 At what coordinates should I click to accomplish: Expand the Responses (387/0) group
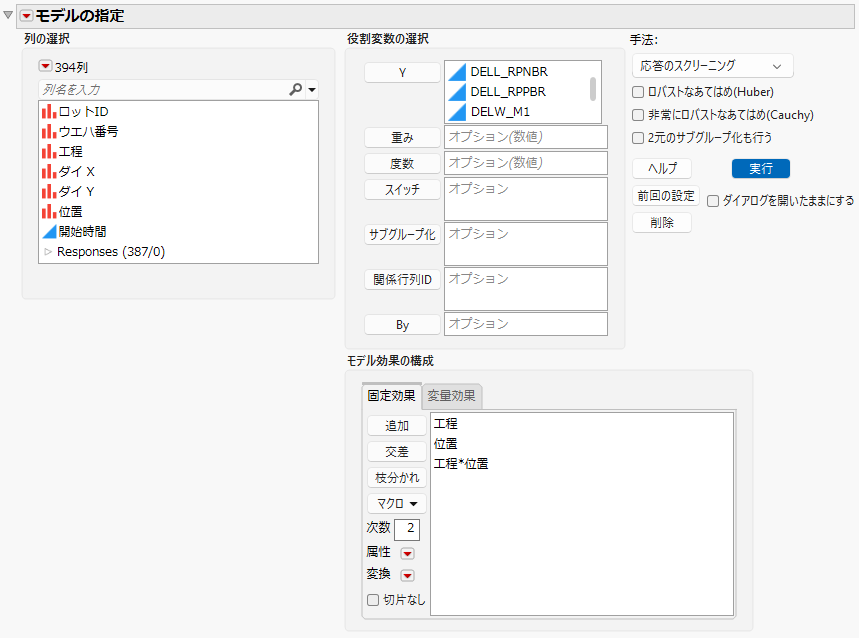48,252
